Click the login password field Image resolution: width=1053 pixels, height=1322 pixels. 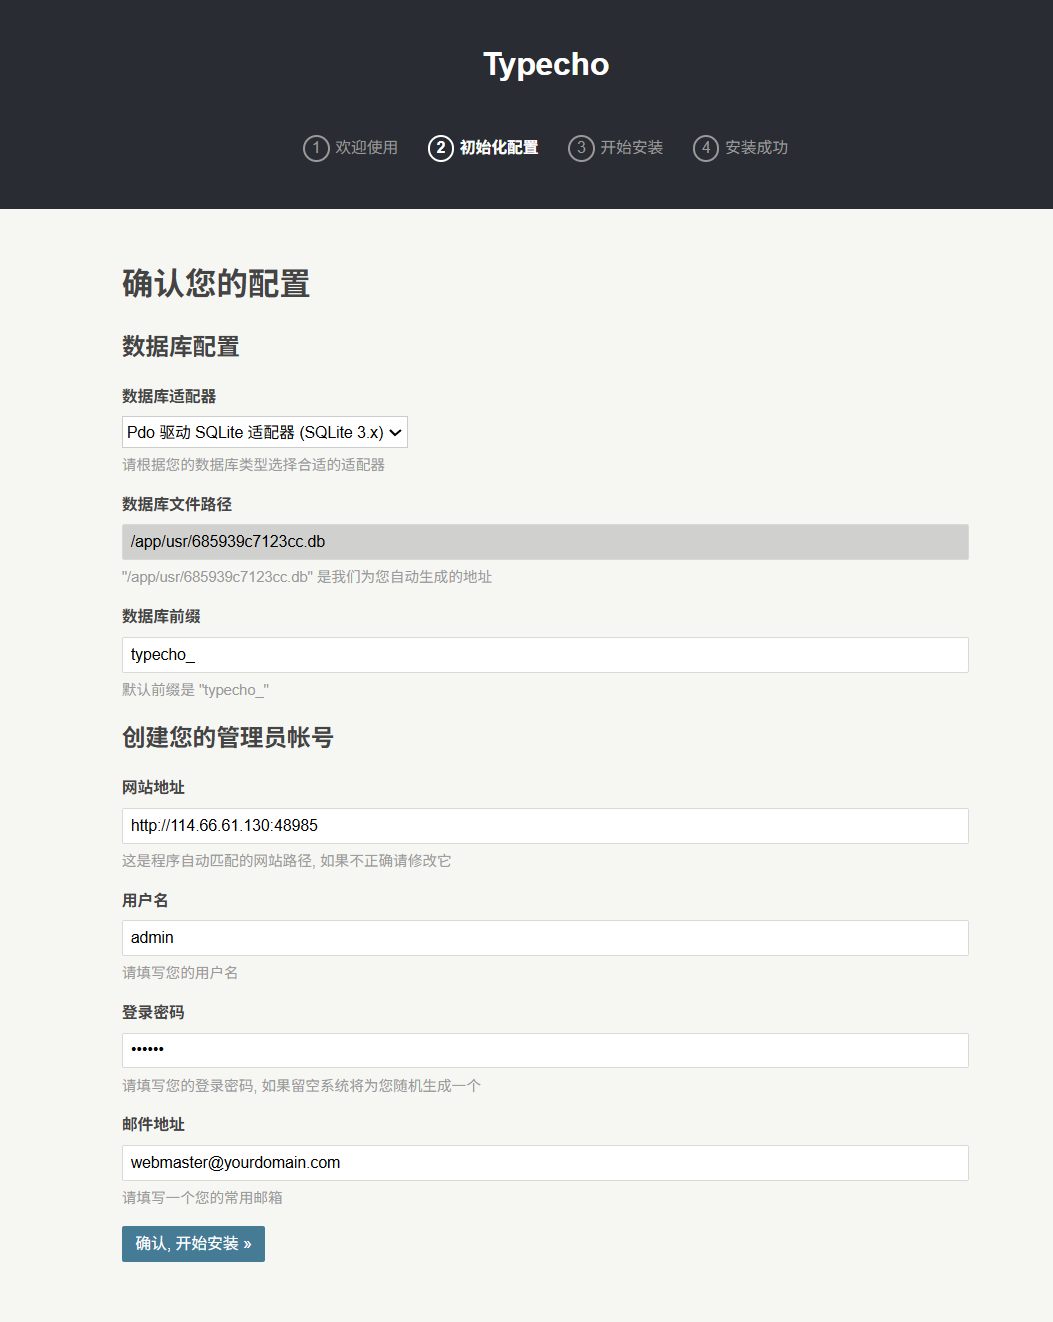tap(545, 1050)
